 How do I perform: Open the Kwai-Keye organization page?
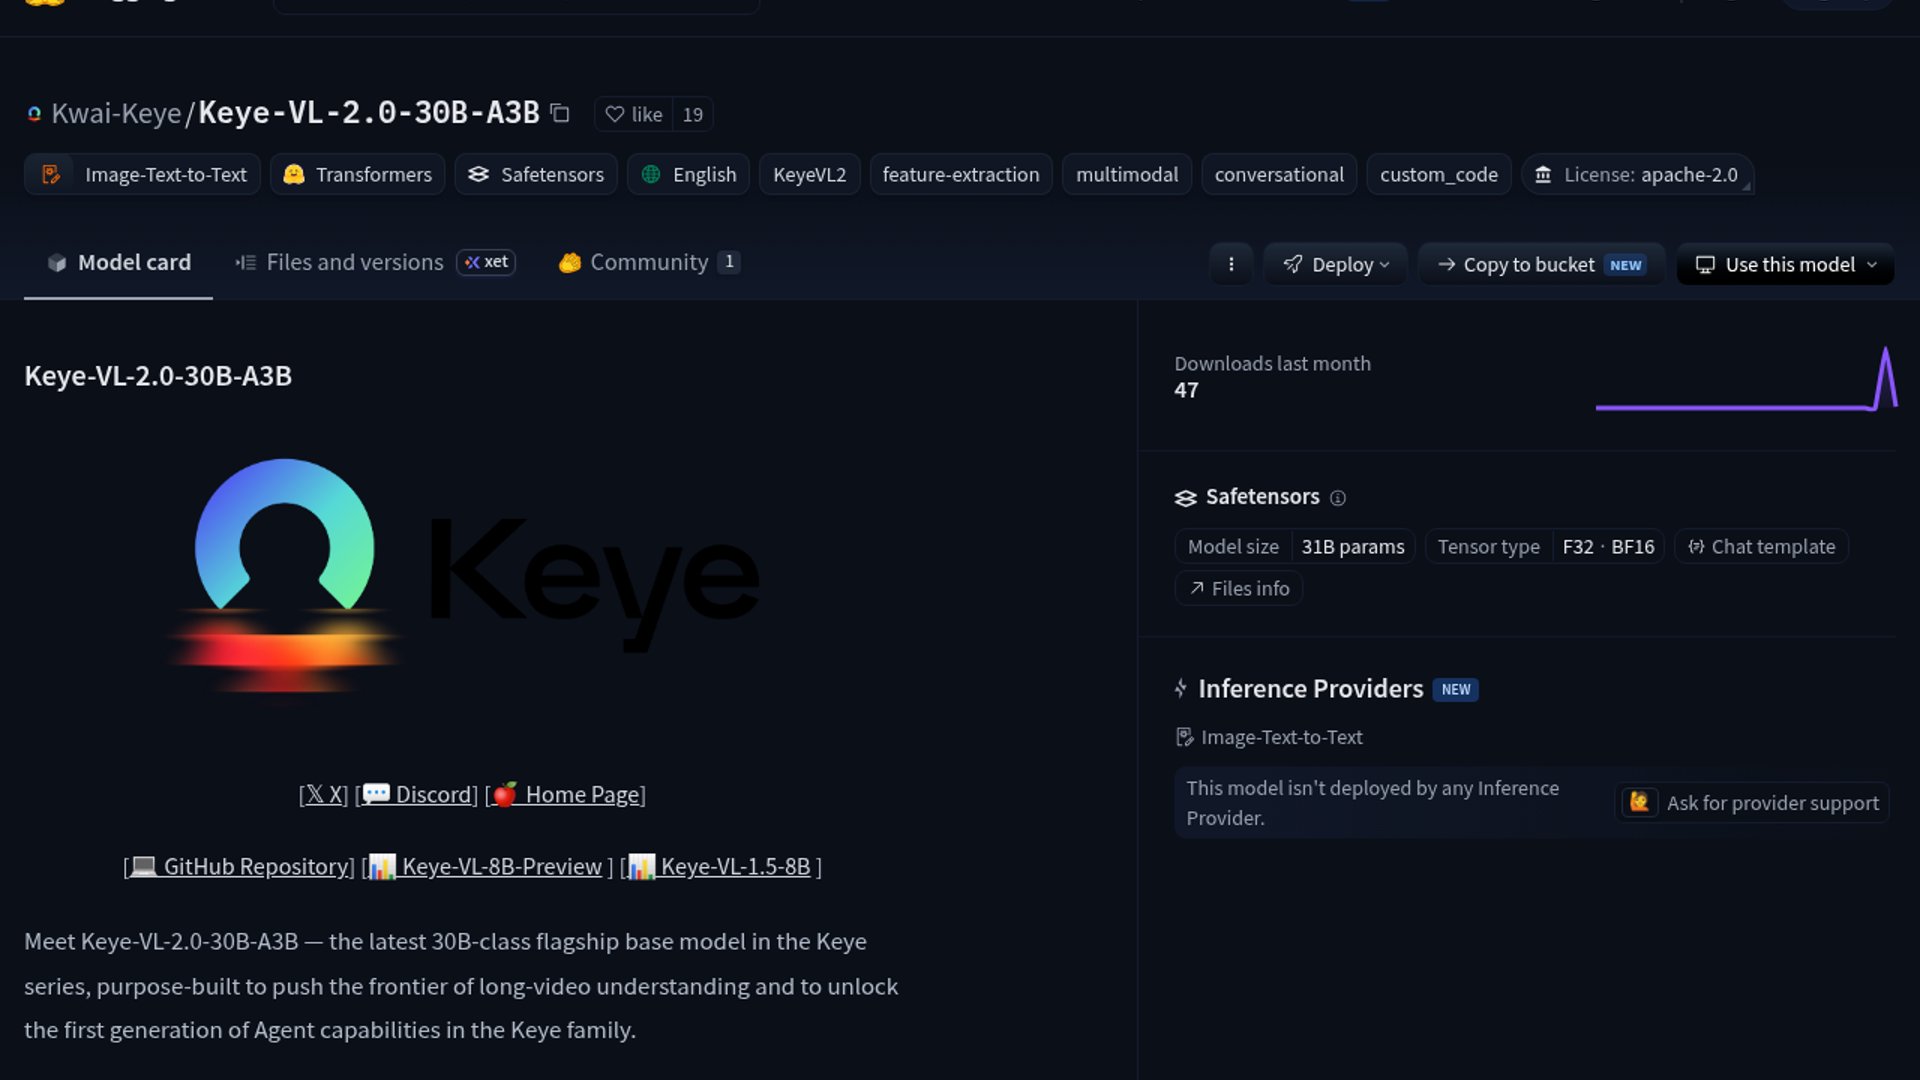click(x=116, y=113)
